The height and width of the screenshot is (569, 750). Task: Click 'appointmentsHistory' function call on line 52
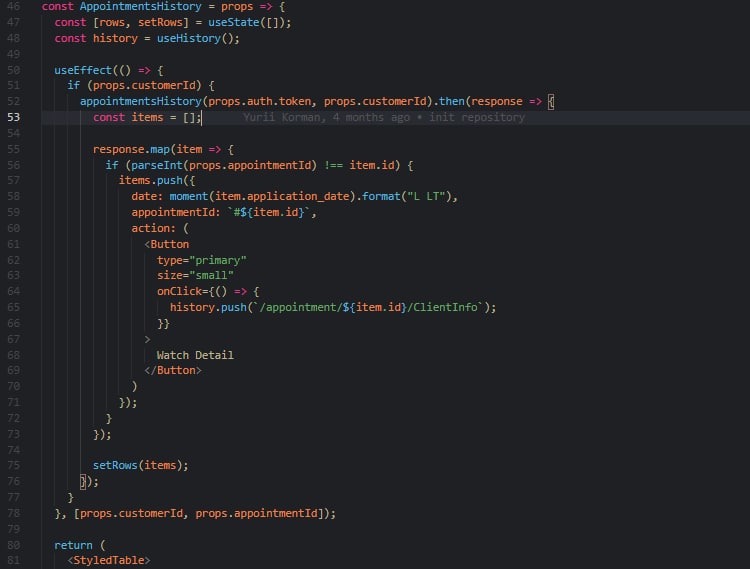coord(141,101)
